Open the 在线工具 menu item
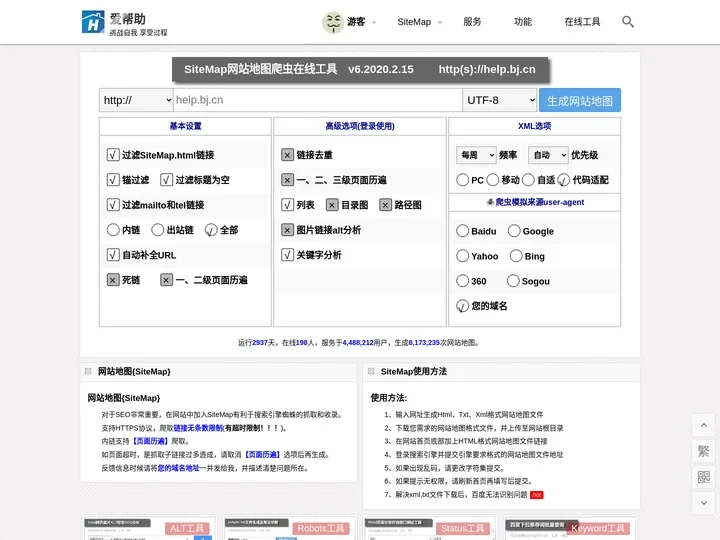720x540 pixels. (582, 22)
